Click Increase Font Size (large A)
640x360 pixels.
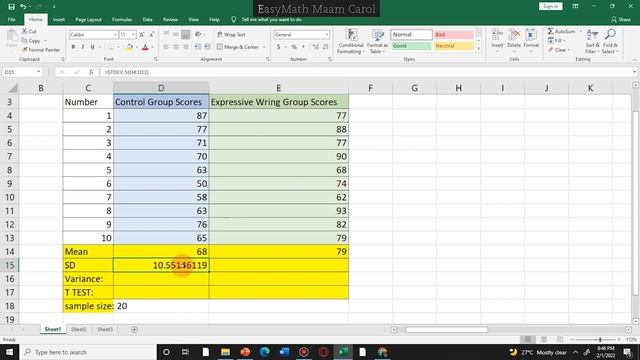142,35
